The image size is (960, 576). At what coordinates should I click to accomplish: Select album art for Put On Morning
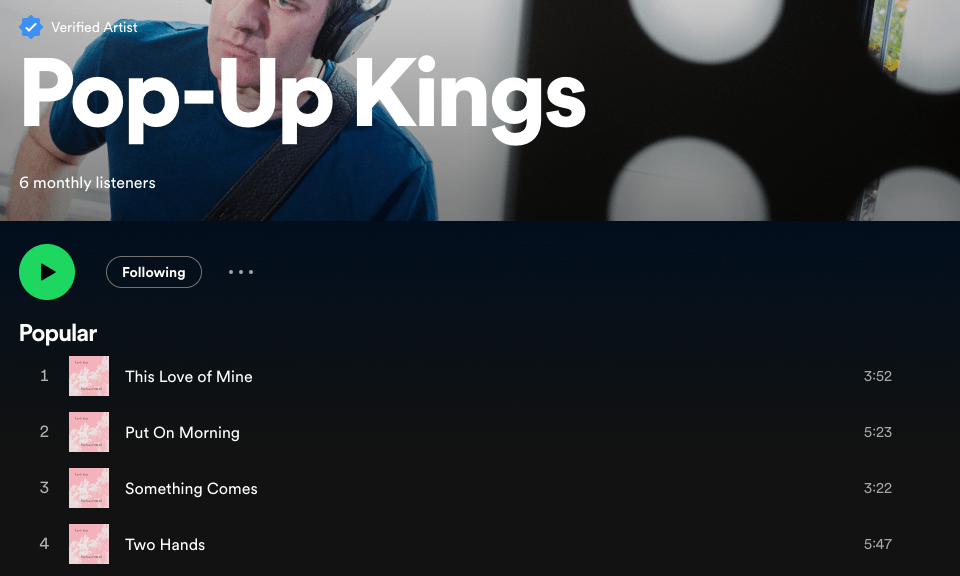(89, 432)
